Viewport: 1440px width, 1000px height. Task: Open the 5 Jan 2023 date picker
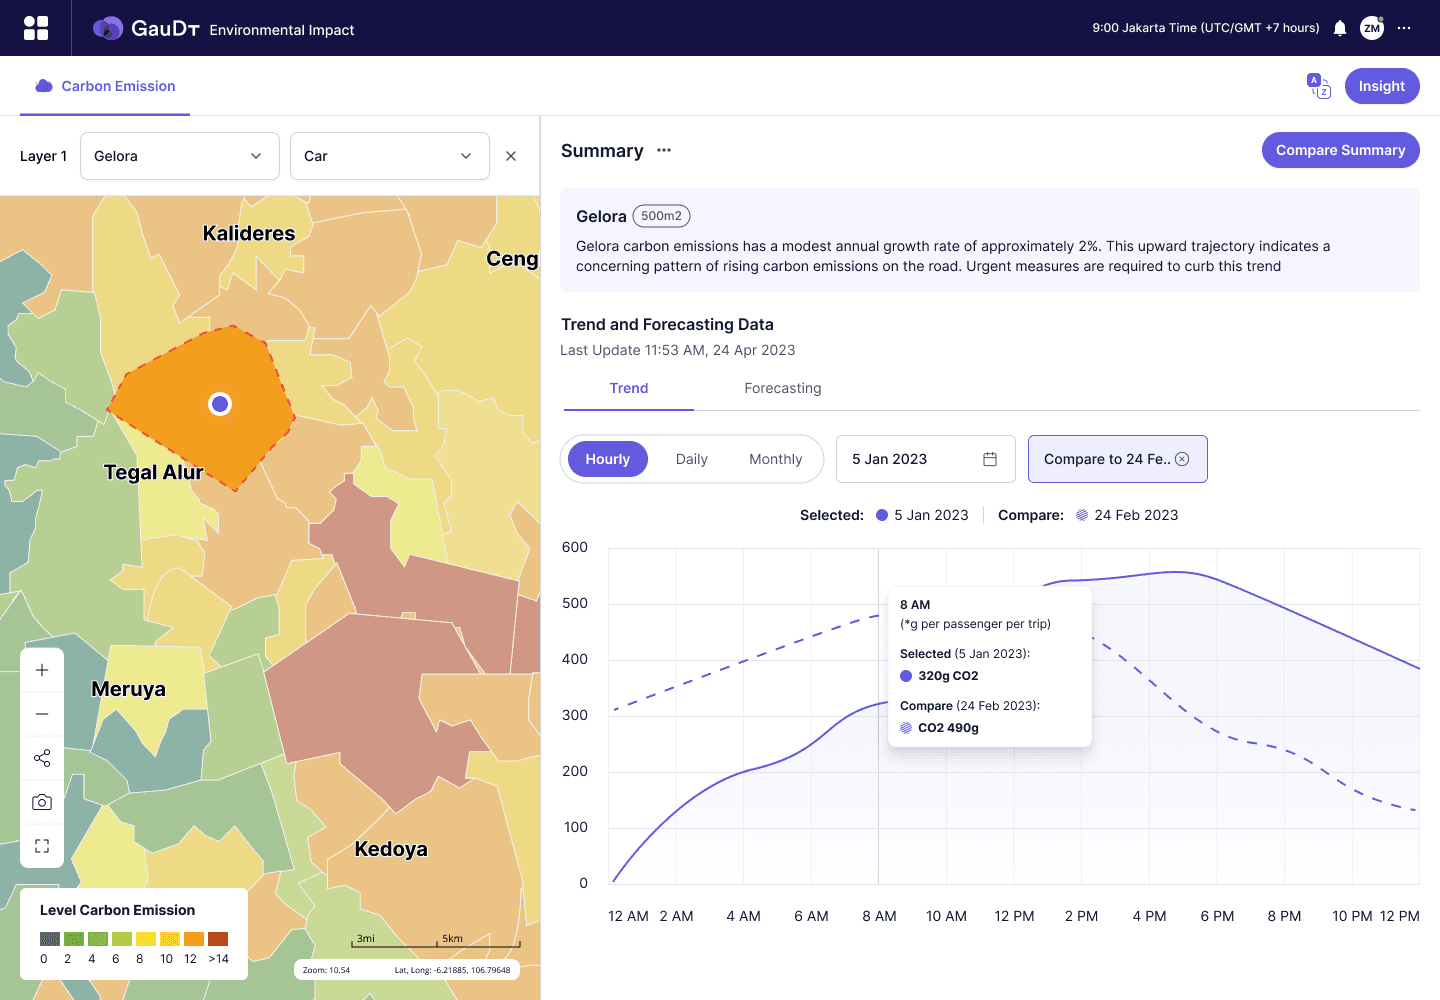click(926, 459)
